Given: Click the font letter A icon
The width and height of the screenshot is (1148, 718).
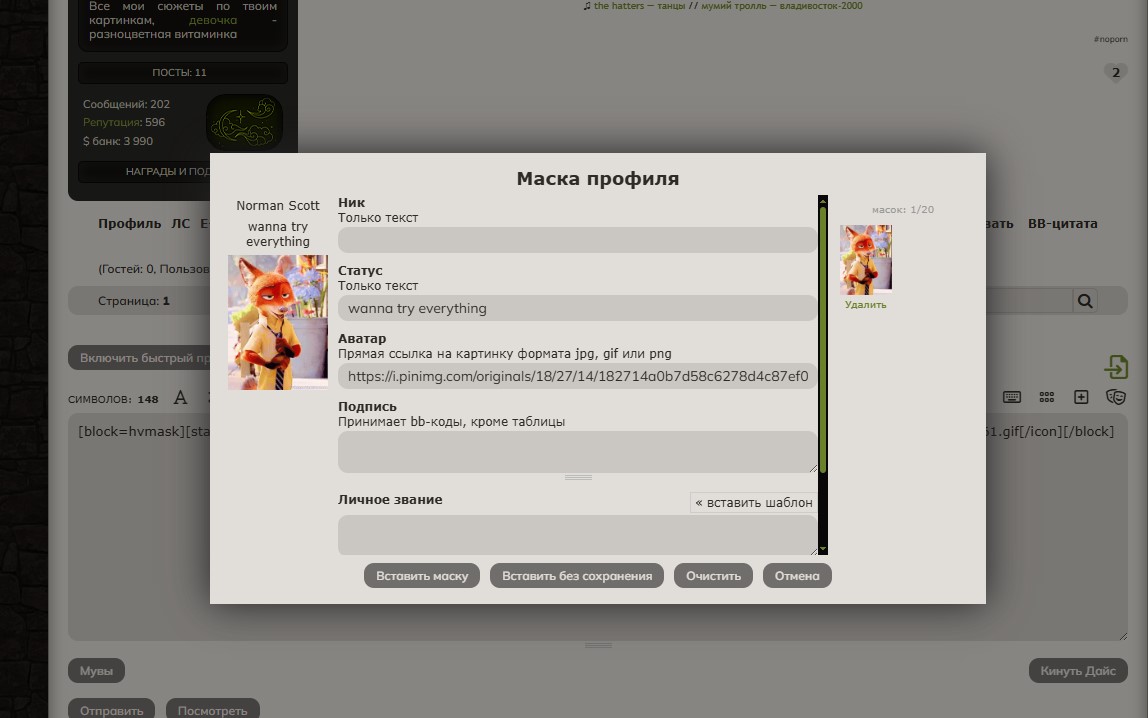Looking at the screenshot, I should click(x=180, y=398).
